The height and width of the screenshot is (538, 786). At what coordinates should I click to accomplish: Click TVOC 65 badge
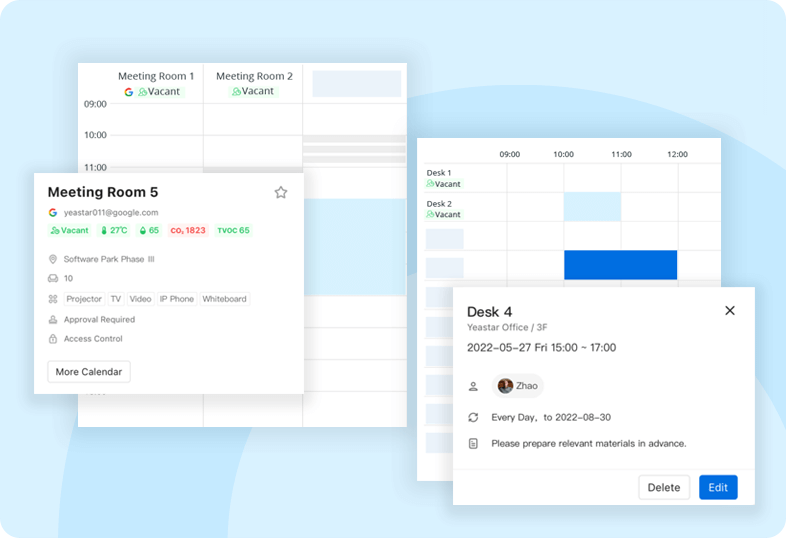point(233,230)
